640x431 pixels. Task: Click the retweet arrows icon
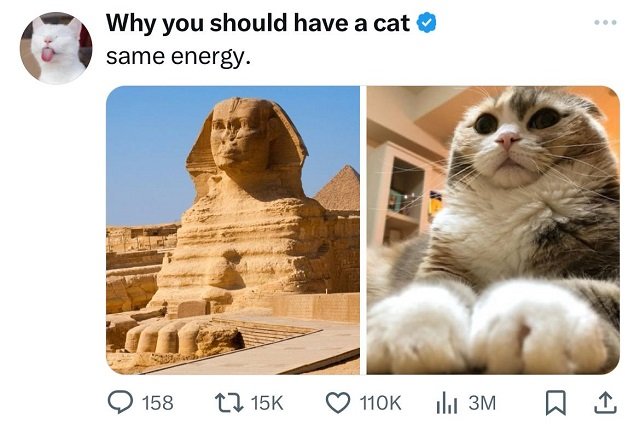tap(229, 402)
